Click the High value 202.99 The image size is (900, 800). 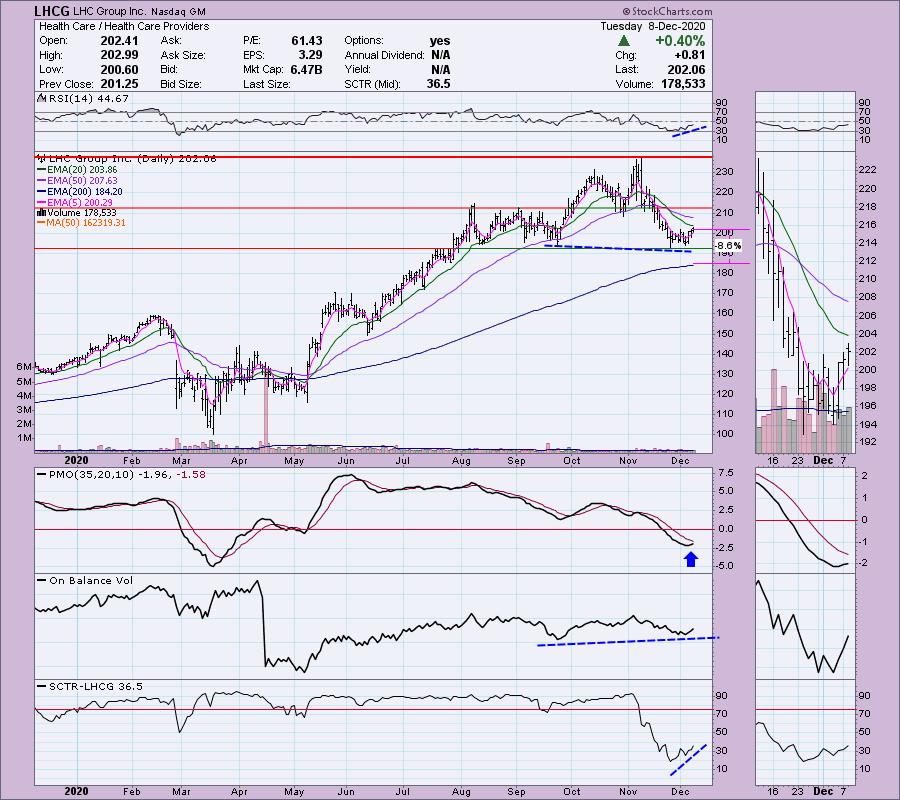click(119, 55)
